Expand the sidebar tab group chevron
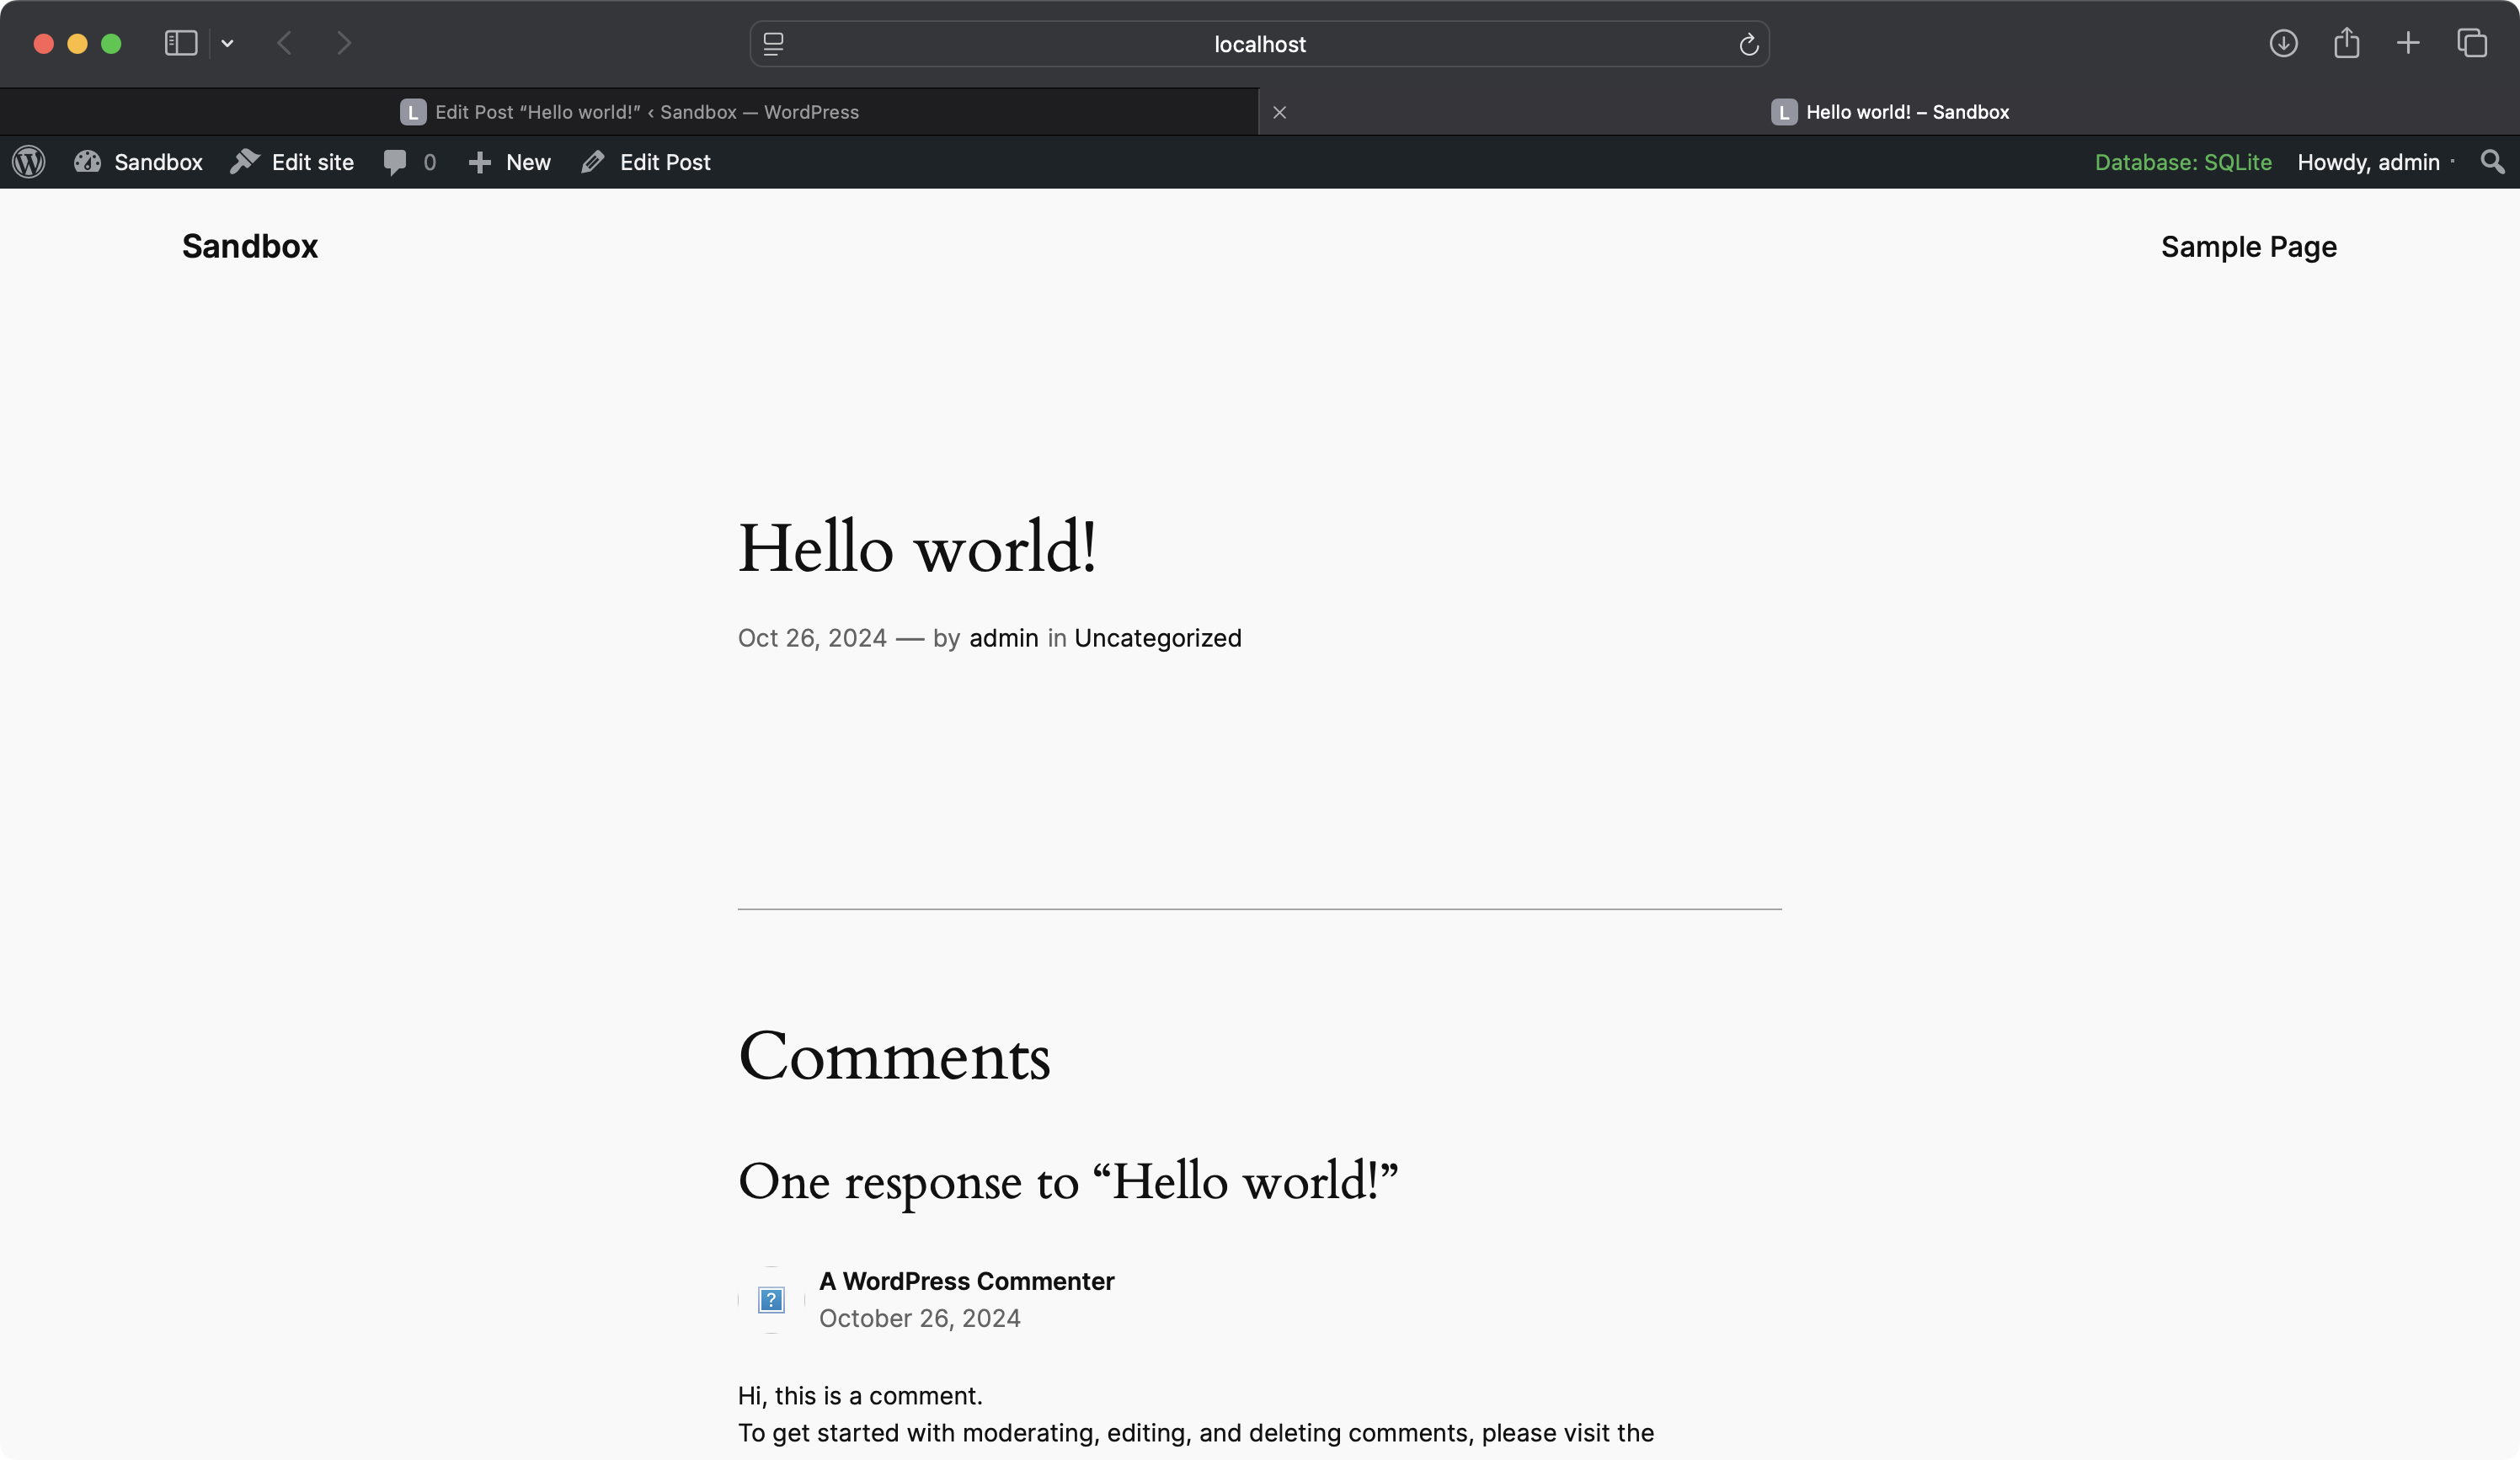2520x1460 pixels. [x=228, y=43]
